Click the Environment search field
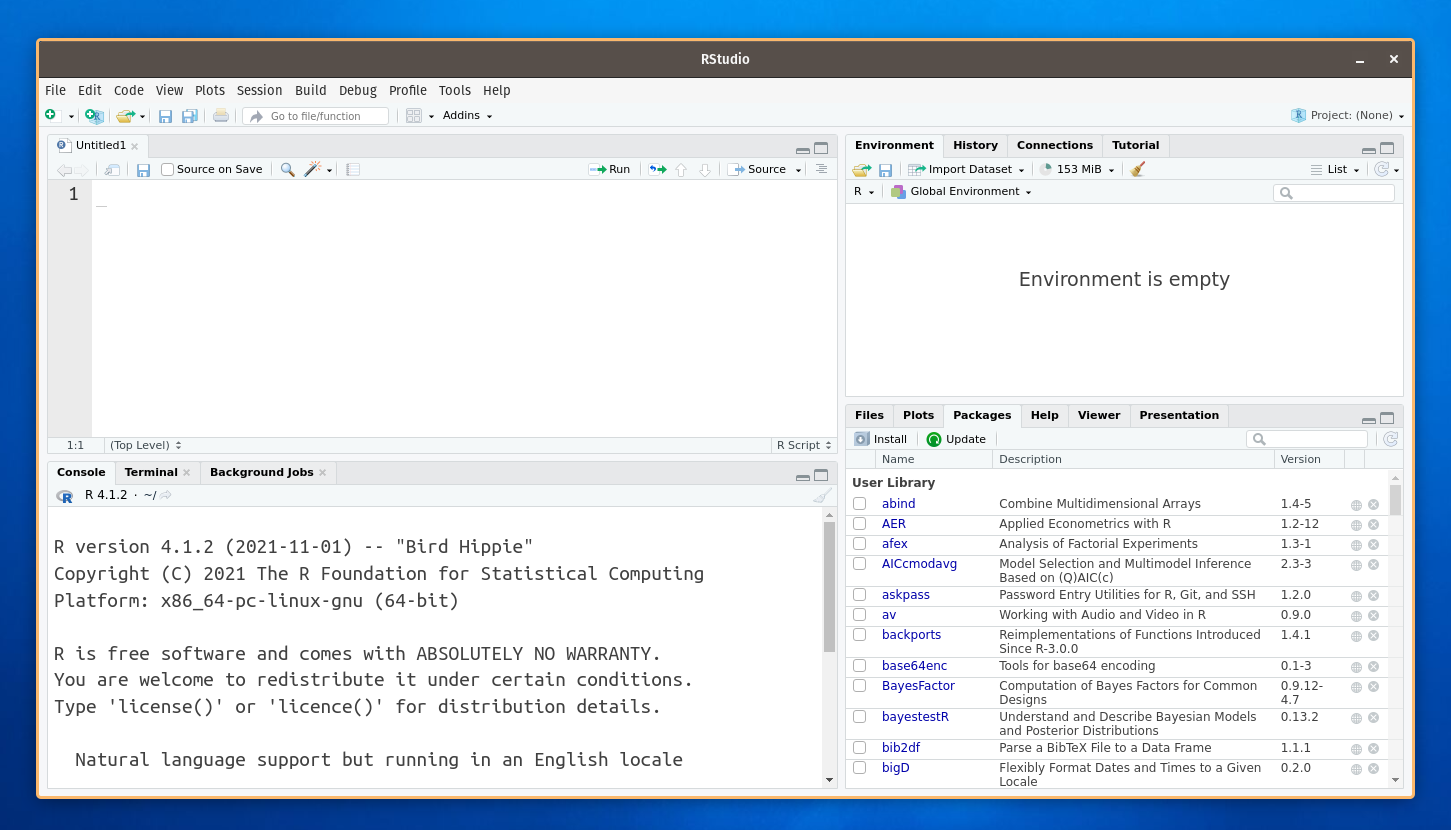The width and height of the screenshot is (1451, 830). point(1334,193)
